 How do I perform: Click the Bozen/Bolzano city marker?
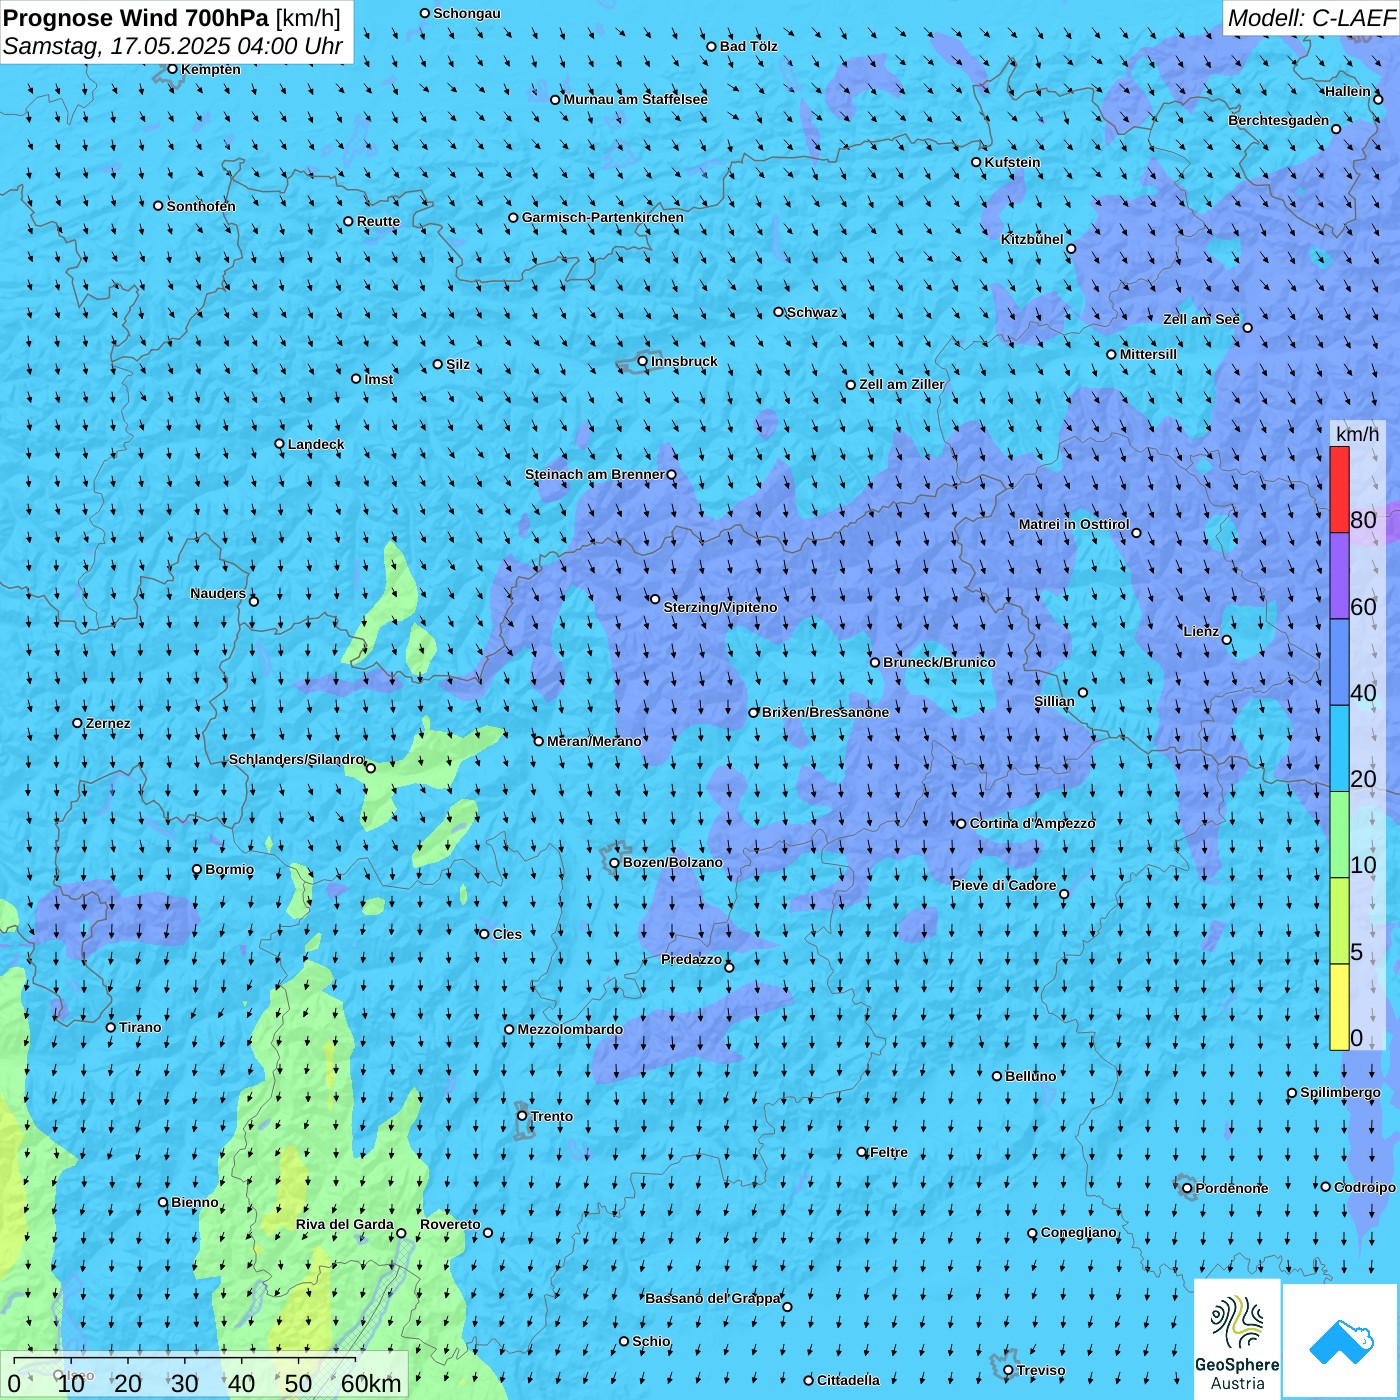point(615,863)
